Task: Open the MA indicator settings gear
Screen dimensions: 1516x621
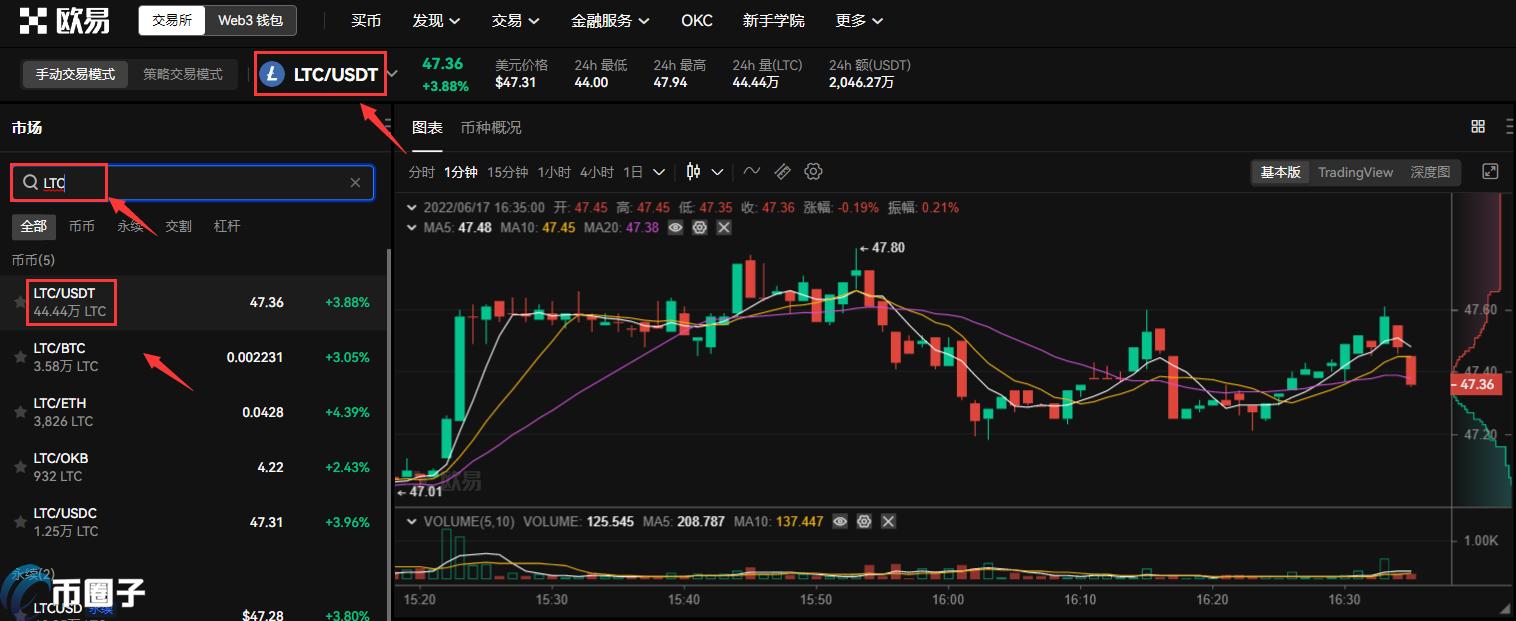Action: (x=700, y=228)
